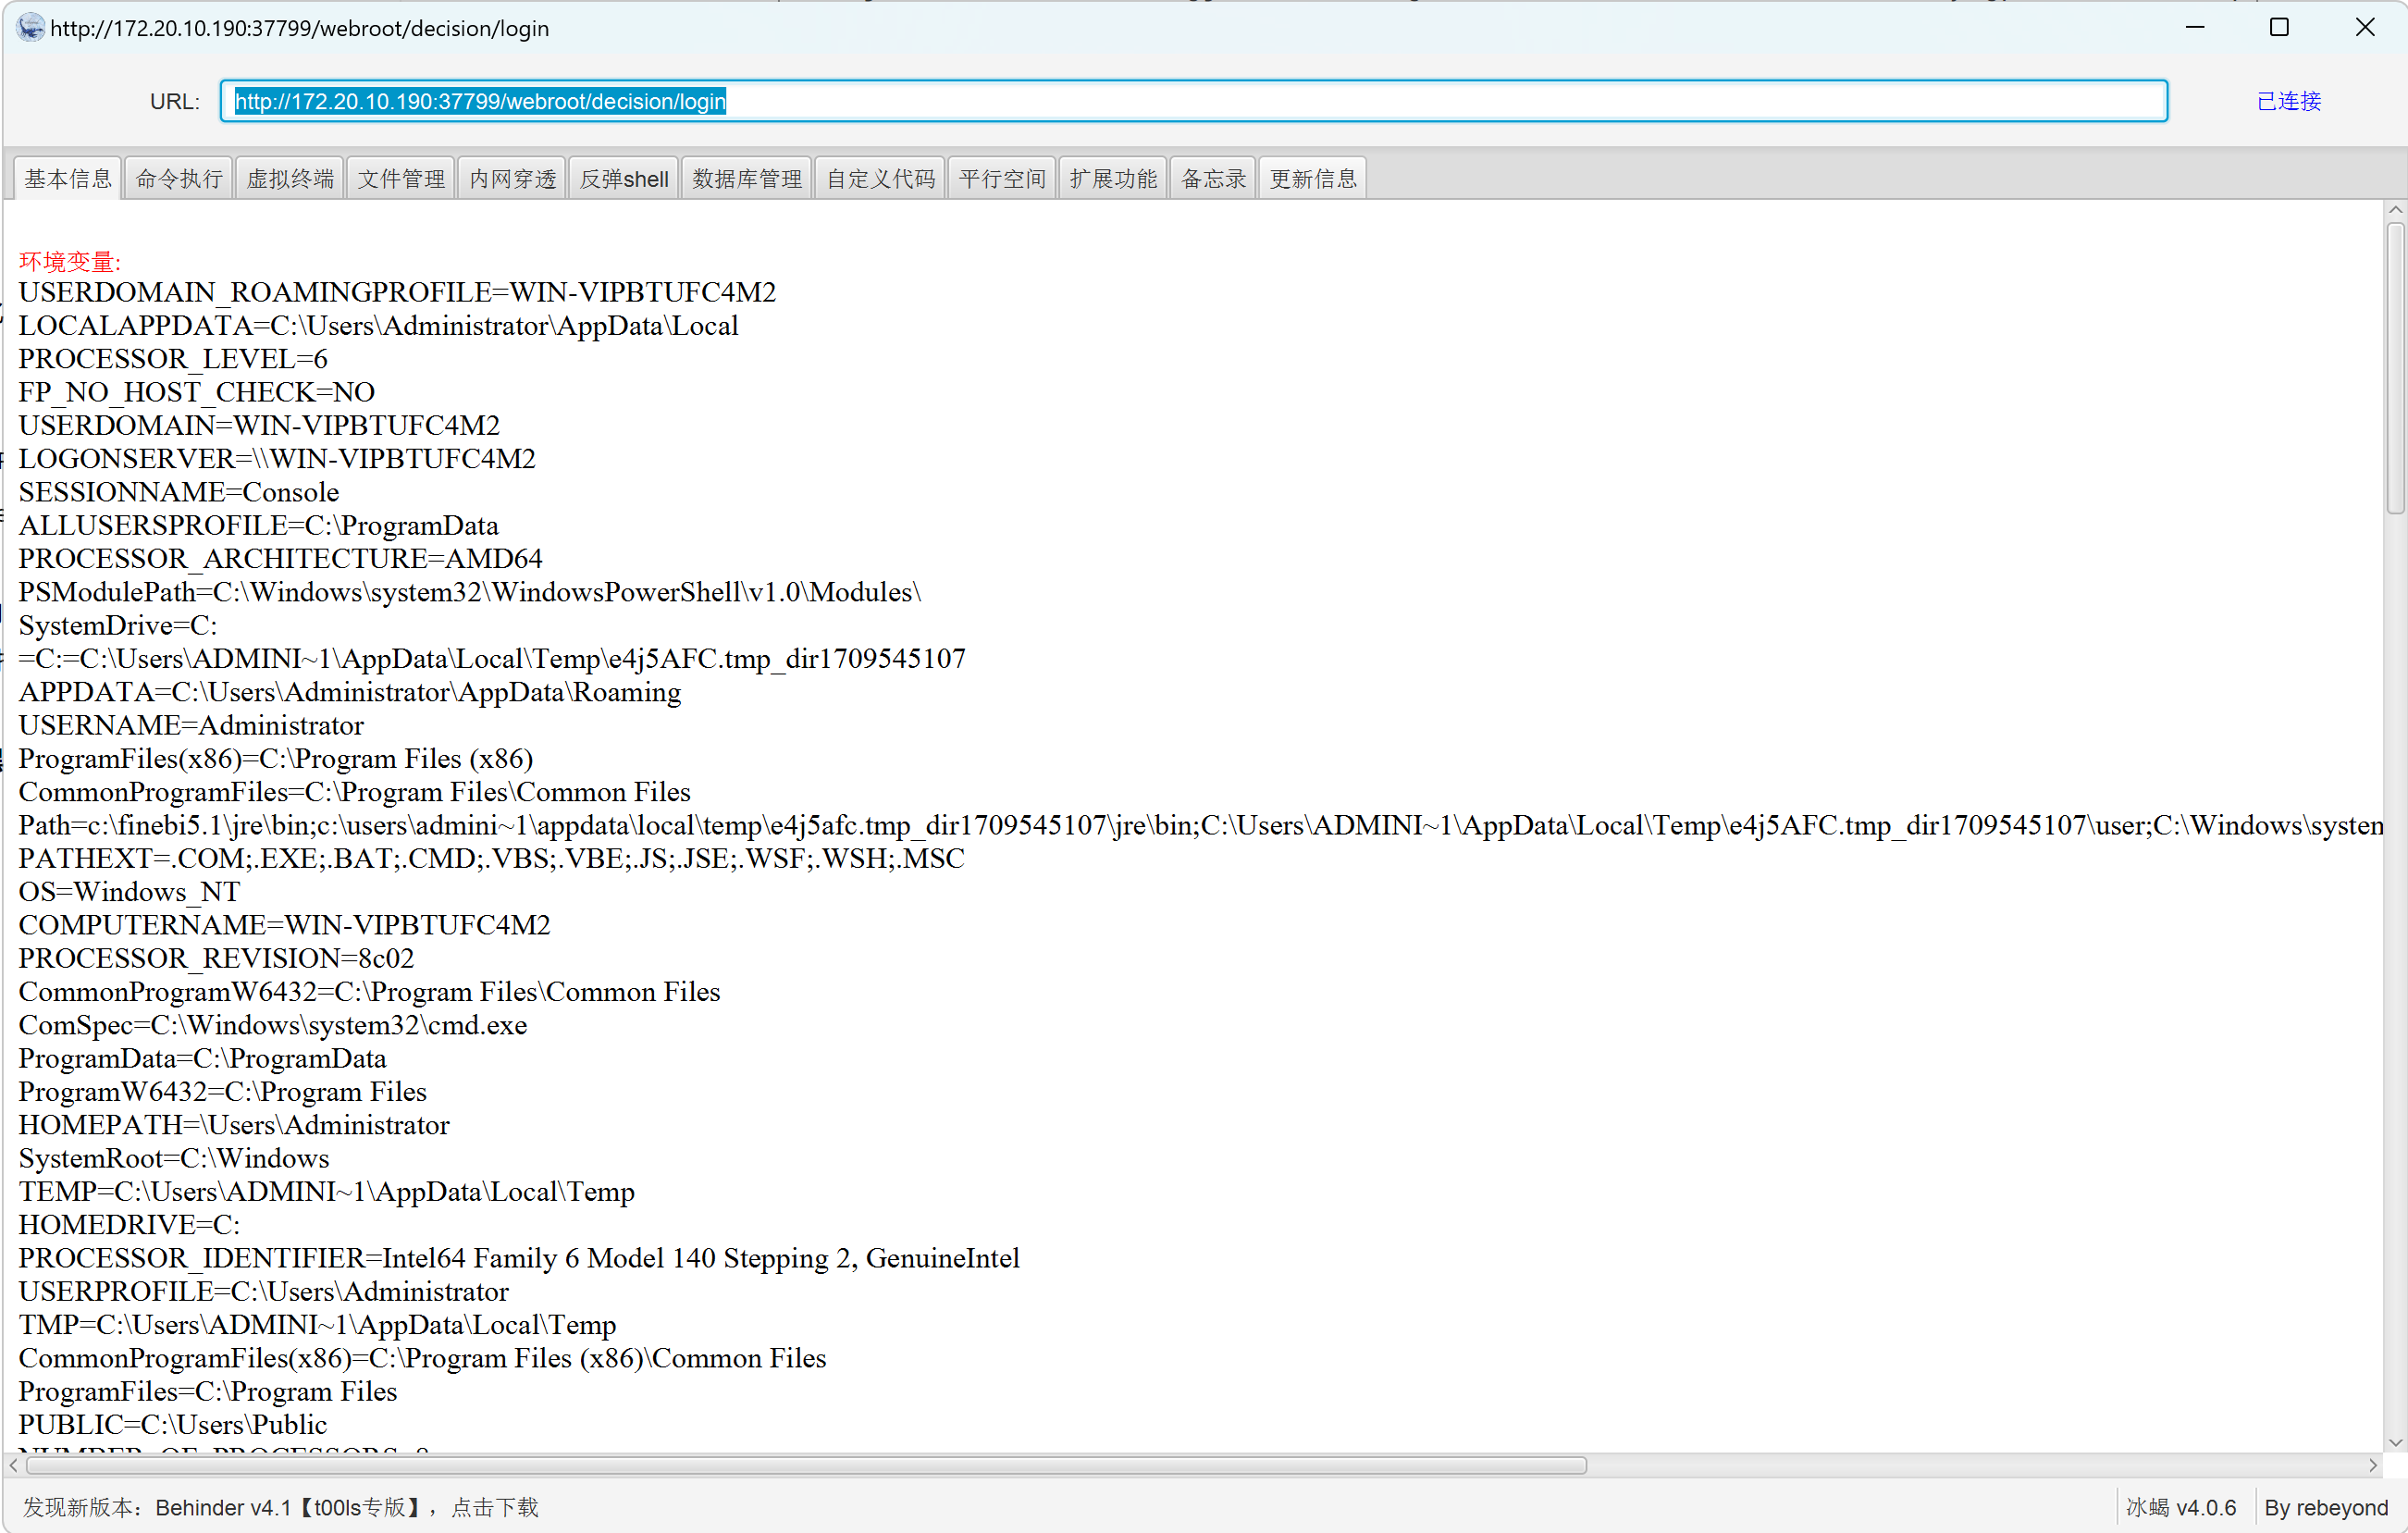Click the Behinder app icon in title bar
This screenshot has width=2408, height=1533.
click(x=30, y=27)
